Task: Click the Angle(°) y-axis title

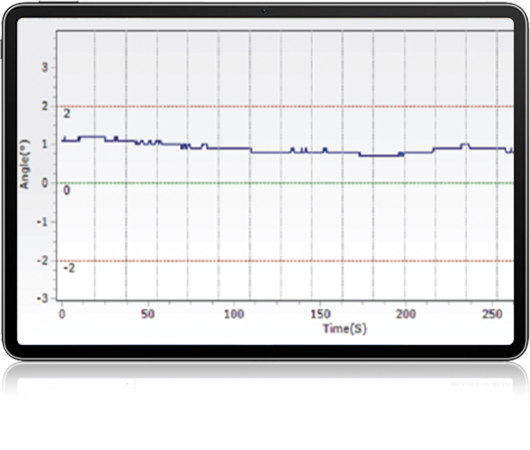Action: pos(25,164)
